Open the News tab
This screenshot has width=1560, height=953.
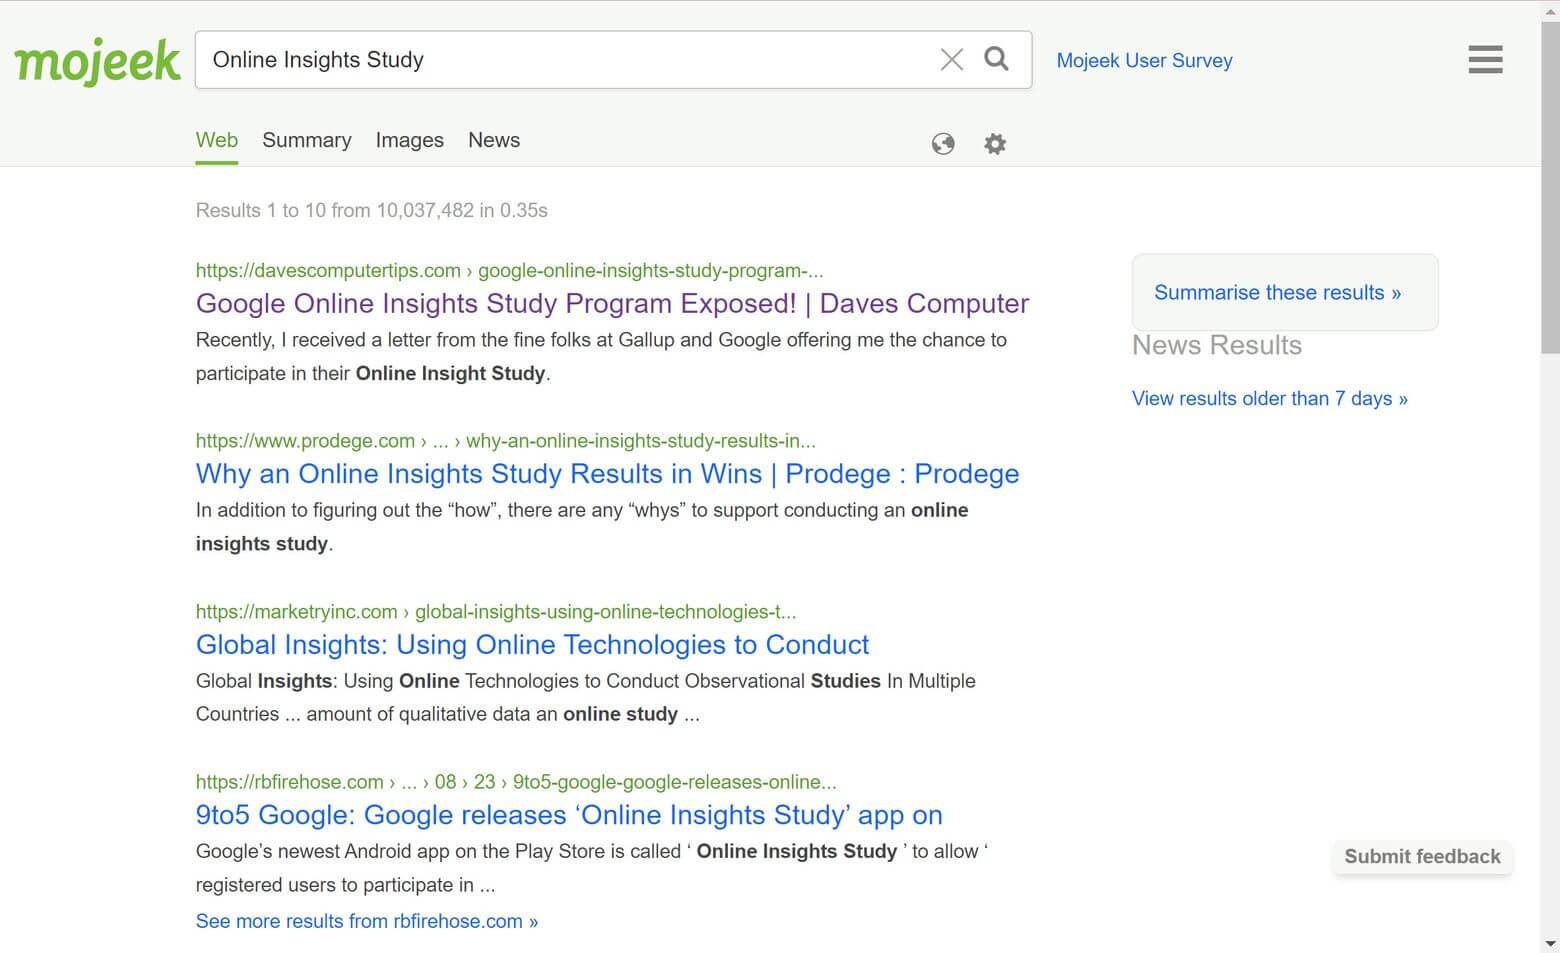point(494,140)
